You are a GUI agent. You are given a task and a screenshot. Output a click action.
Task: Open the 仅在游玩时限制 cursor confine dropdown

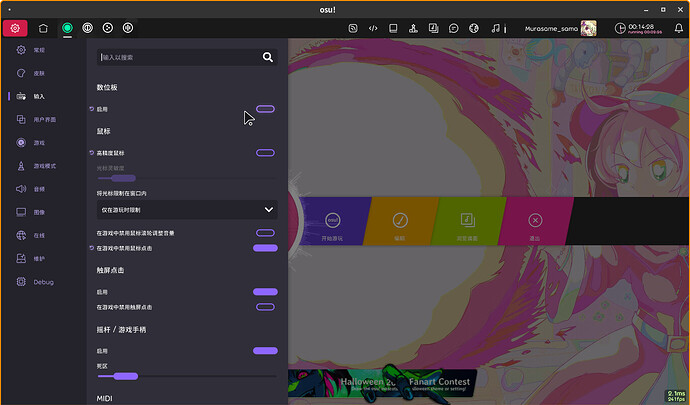coord(187,210)
